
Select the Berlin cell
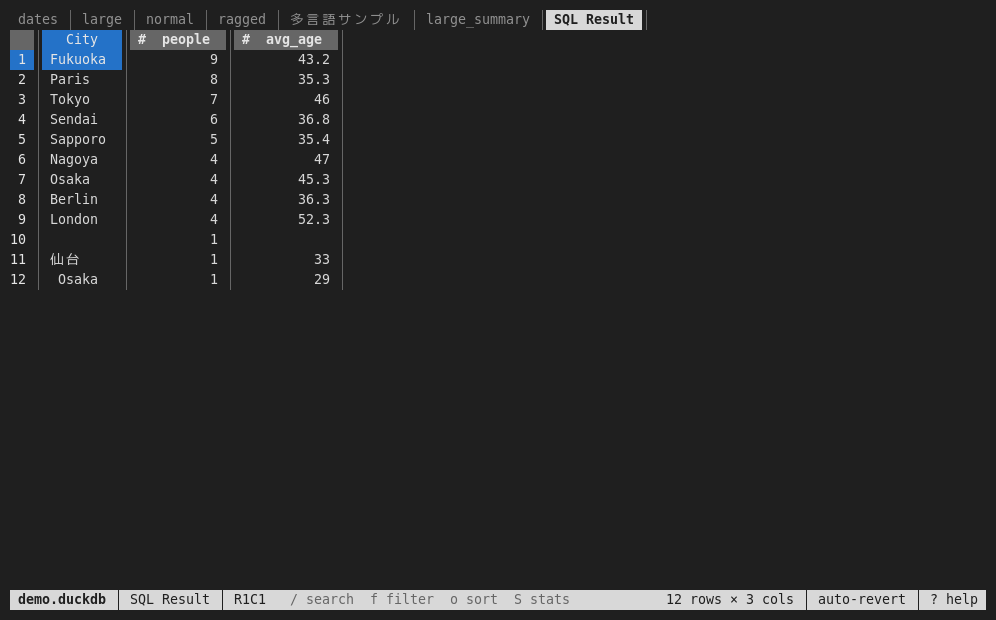[82, 199]
